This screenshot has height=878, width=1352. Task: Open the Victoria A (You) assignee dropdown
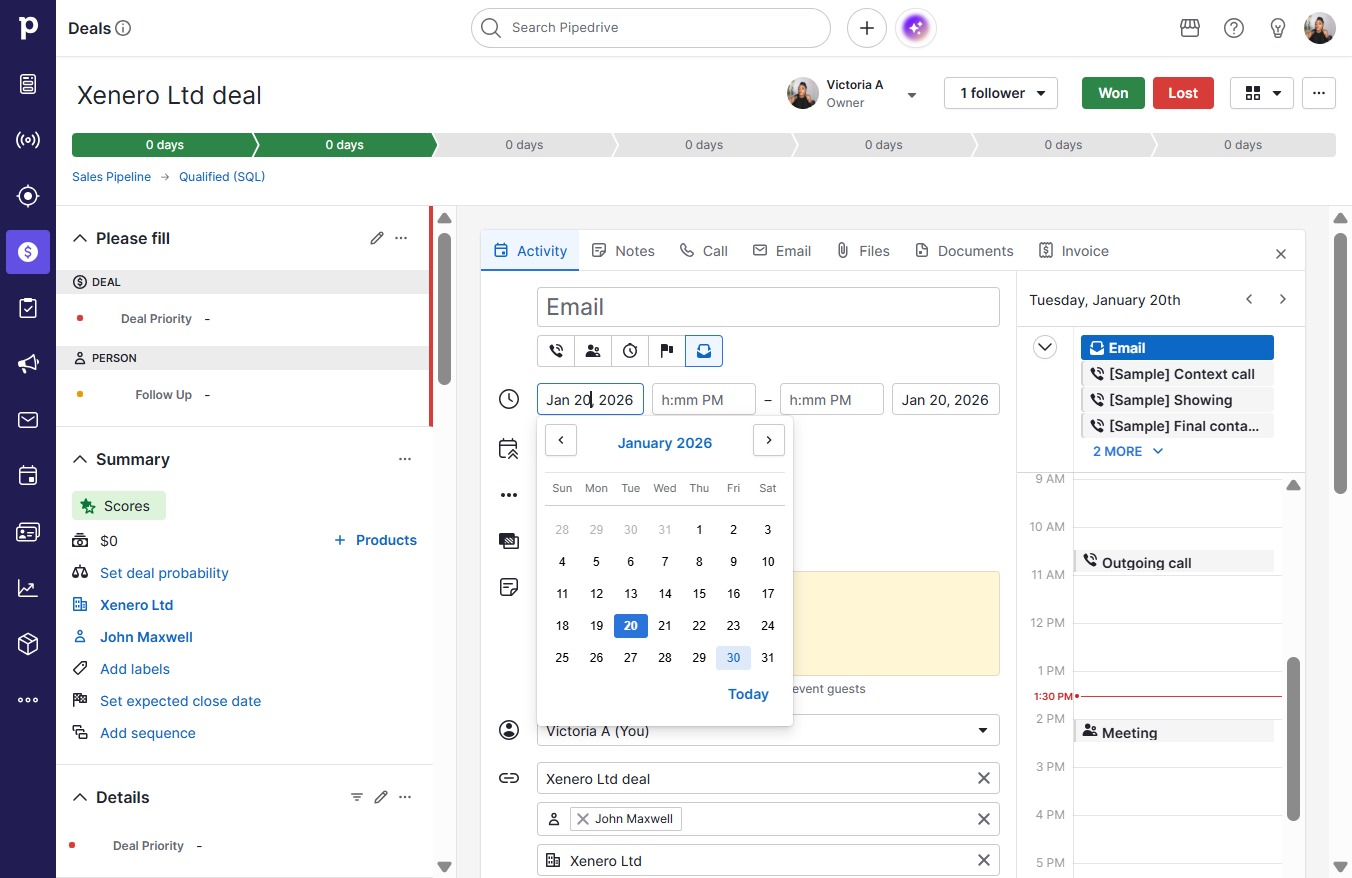(768, 730)
